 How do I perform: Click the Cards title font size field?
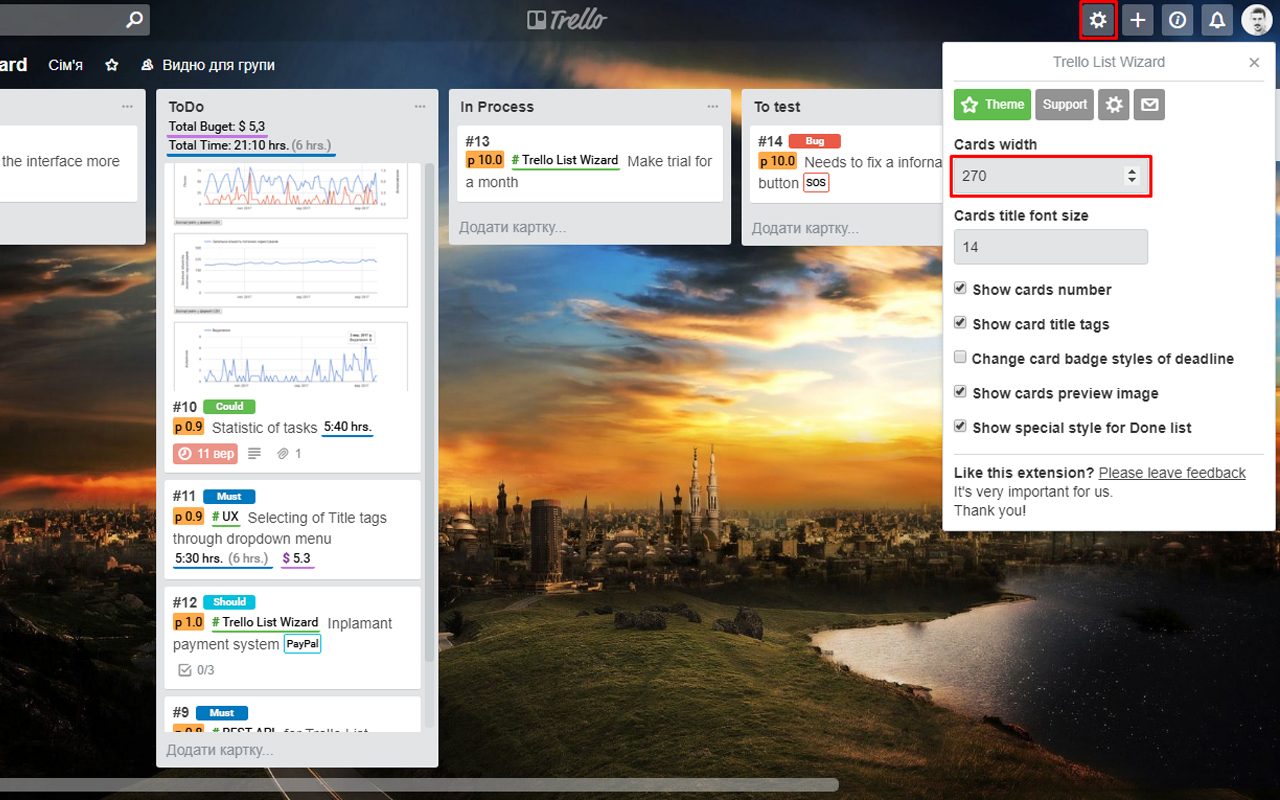click(x=1050, y=247)
